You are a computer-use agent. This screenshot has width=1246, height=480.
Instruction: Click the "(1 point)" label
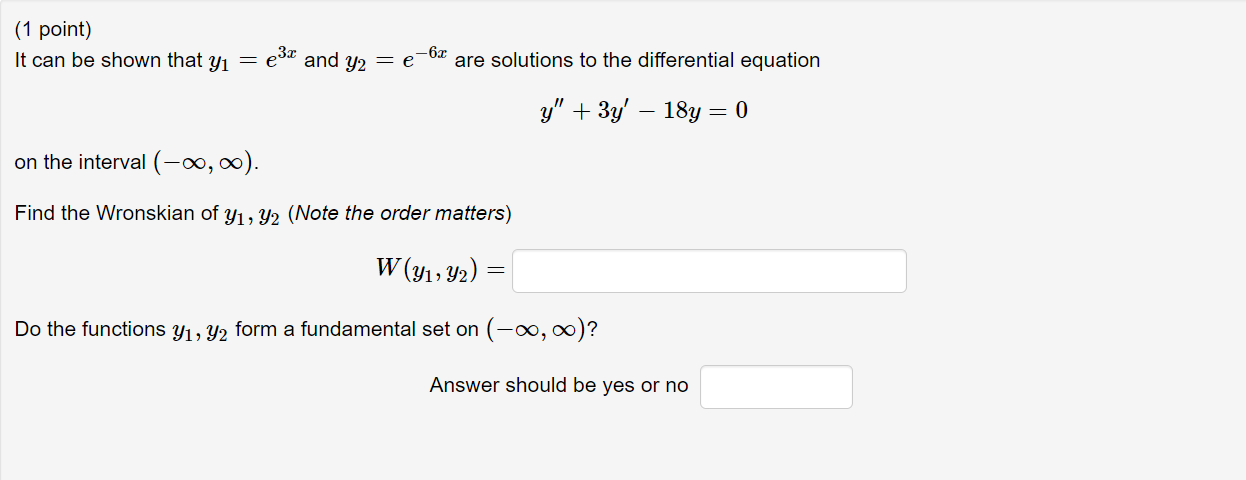(53, 31)
